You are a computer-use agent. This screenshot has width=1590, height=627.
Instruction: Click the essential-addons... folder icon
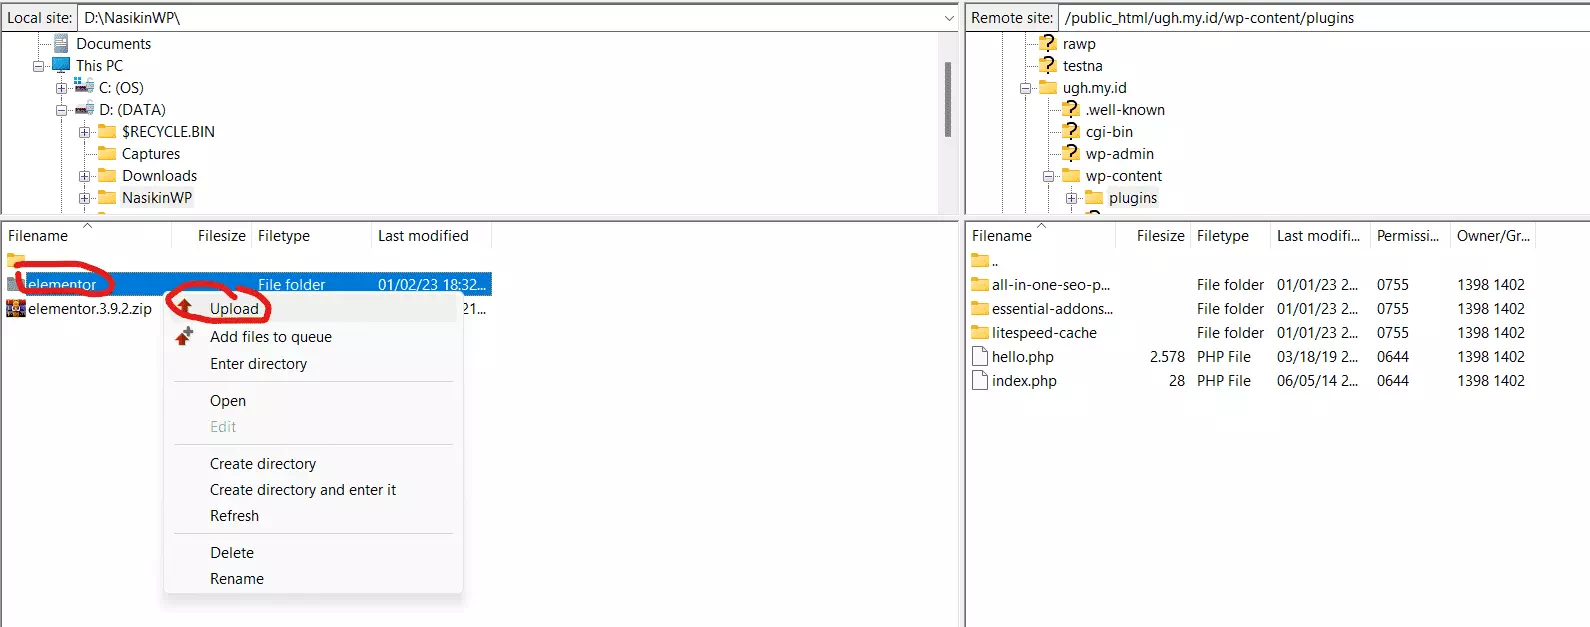click(x=980, y=308)
